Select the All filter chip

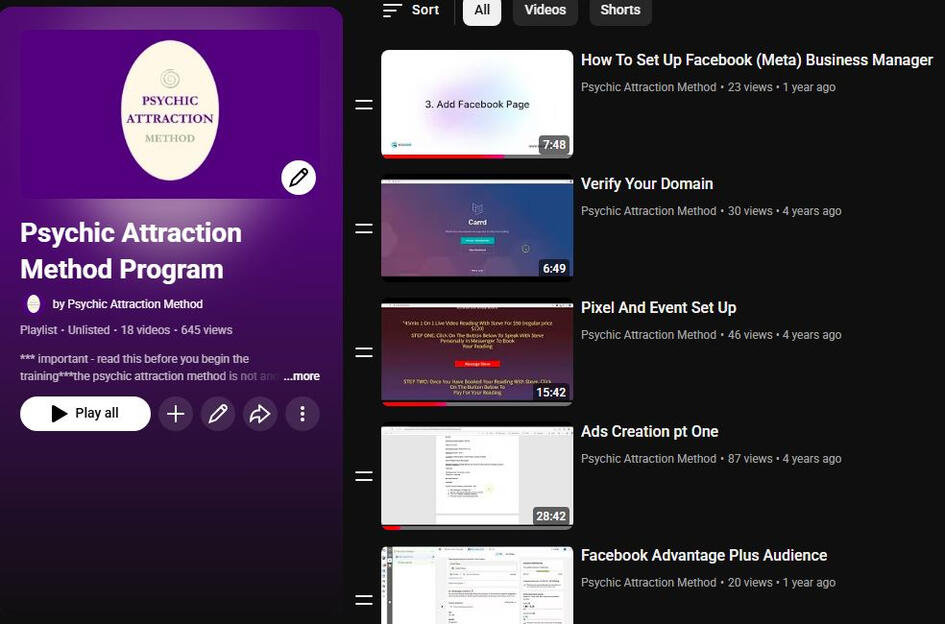pyautogui.click(x=482, y=10)
